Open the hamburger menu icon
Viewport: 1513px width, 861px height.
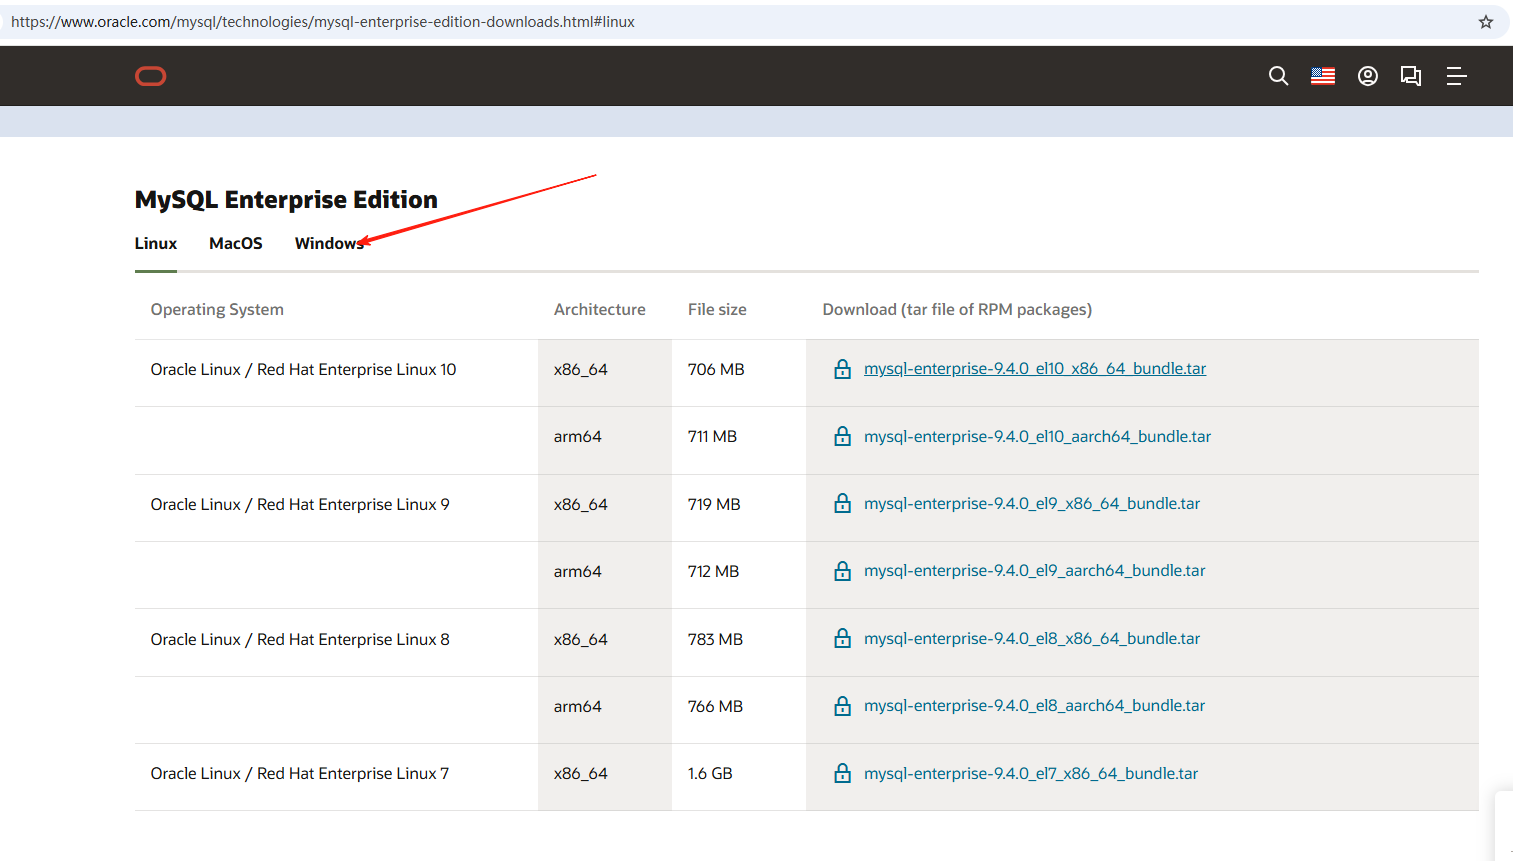click(1456, 76)
